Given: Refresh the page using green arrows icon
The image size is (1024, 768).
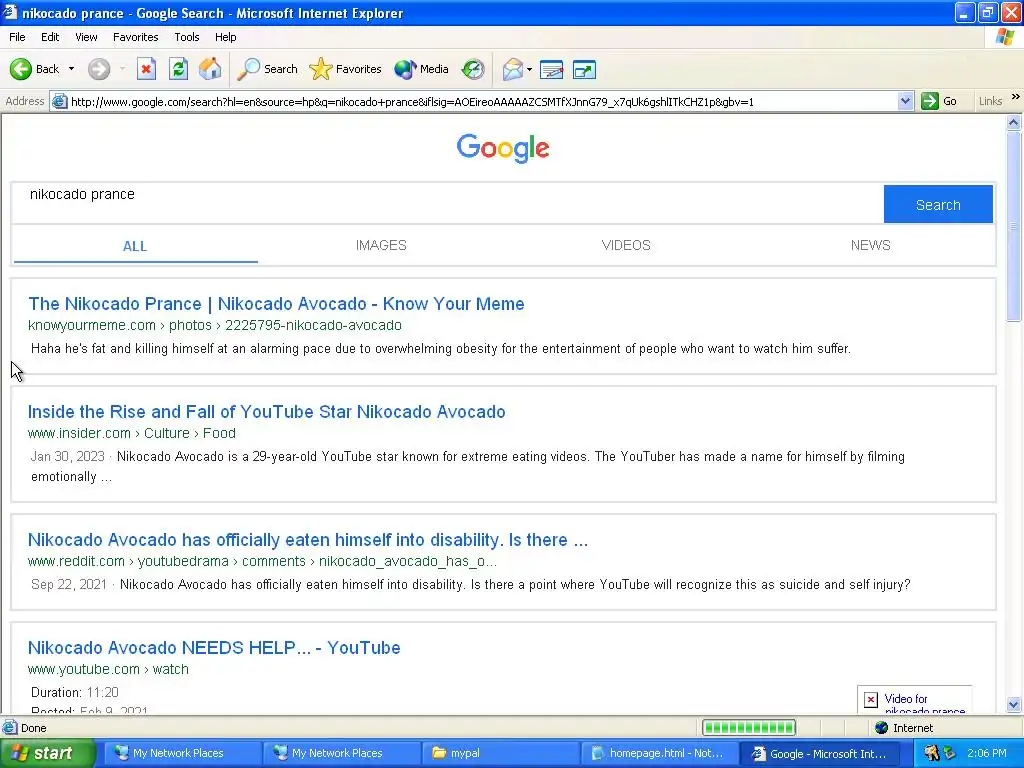Looking at the screenshot, I should (178, 69).
